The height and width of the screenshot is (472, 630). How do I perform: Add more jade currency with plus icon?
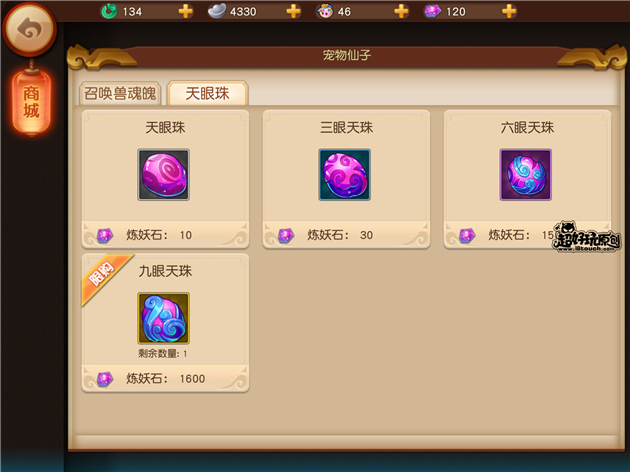(x=186, y=11)
